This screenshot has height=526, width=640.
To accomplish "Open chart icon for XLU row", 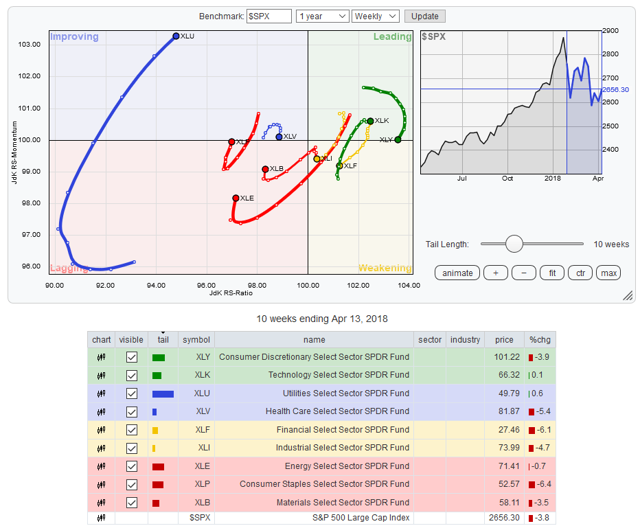I will (101, 394).
